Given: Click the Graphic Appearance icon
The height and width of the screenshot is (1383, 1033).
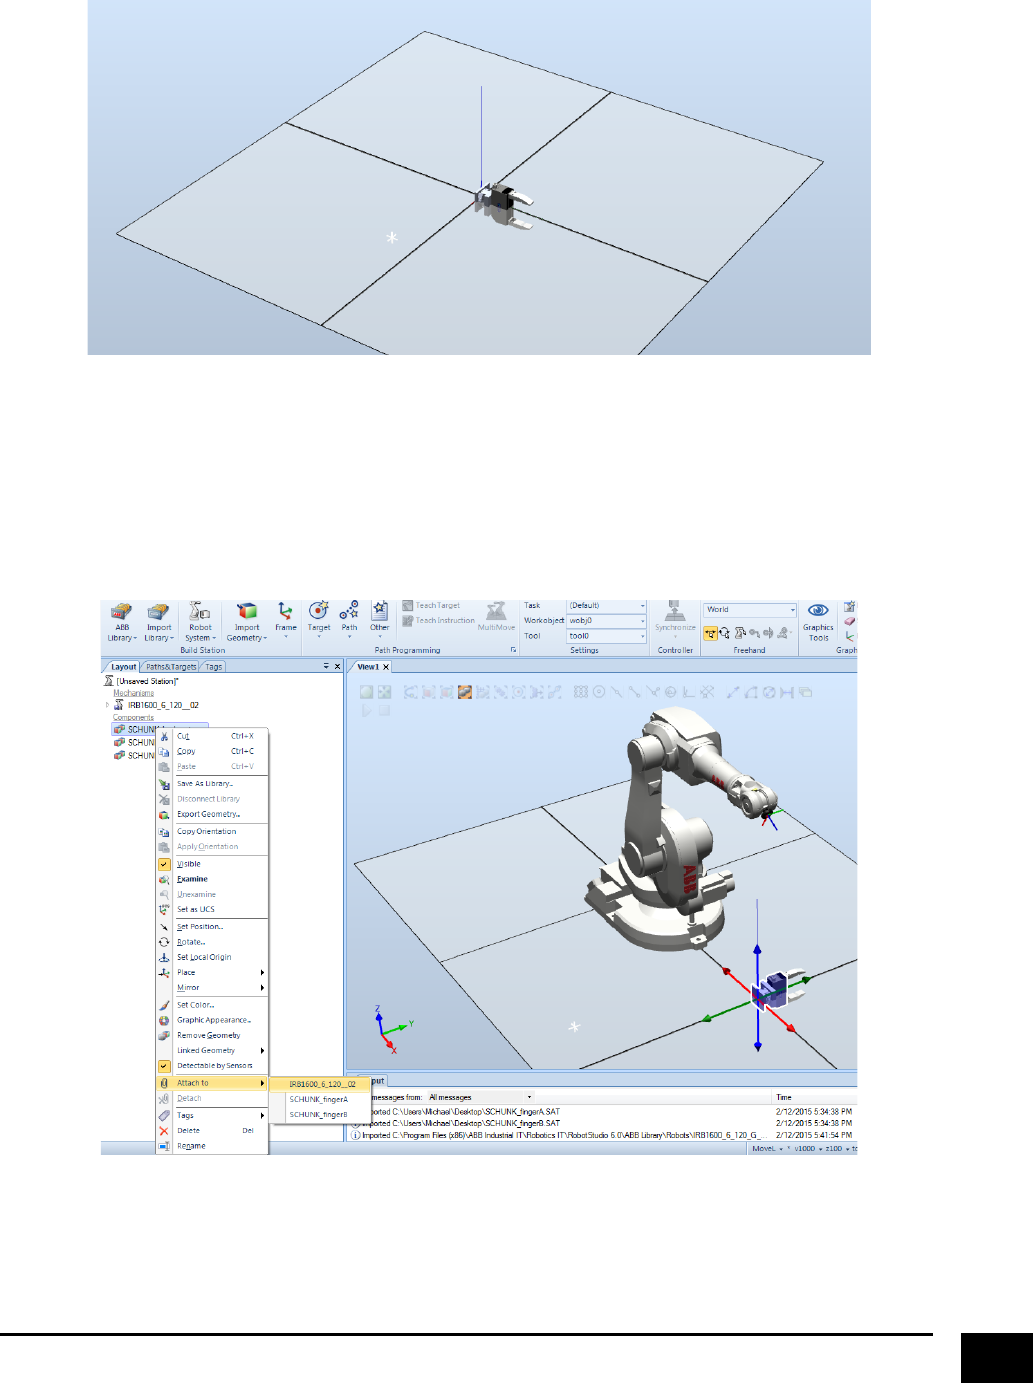Looking at the screenshot, I should point(164,1020).
